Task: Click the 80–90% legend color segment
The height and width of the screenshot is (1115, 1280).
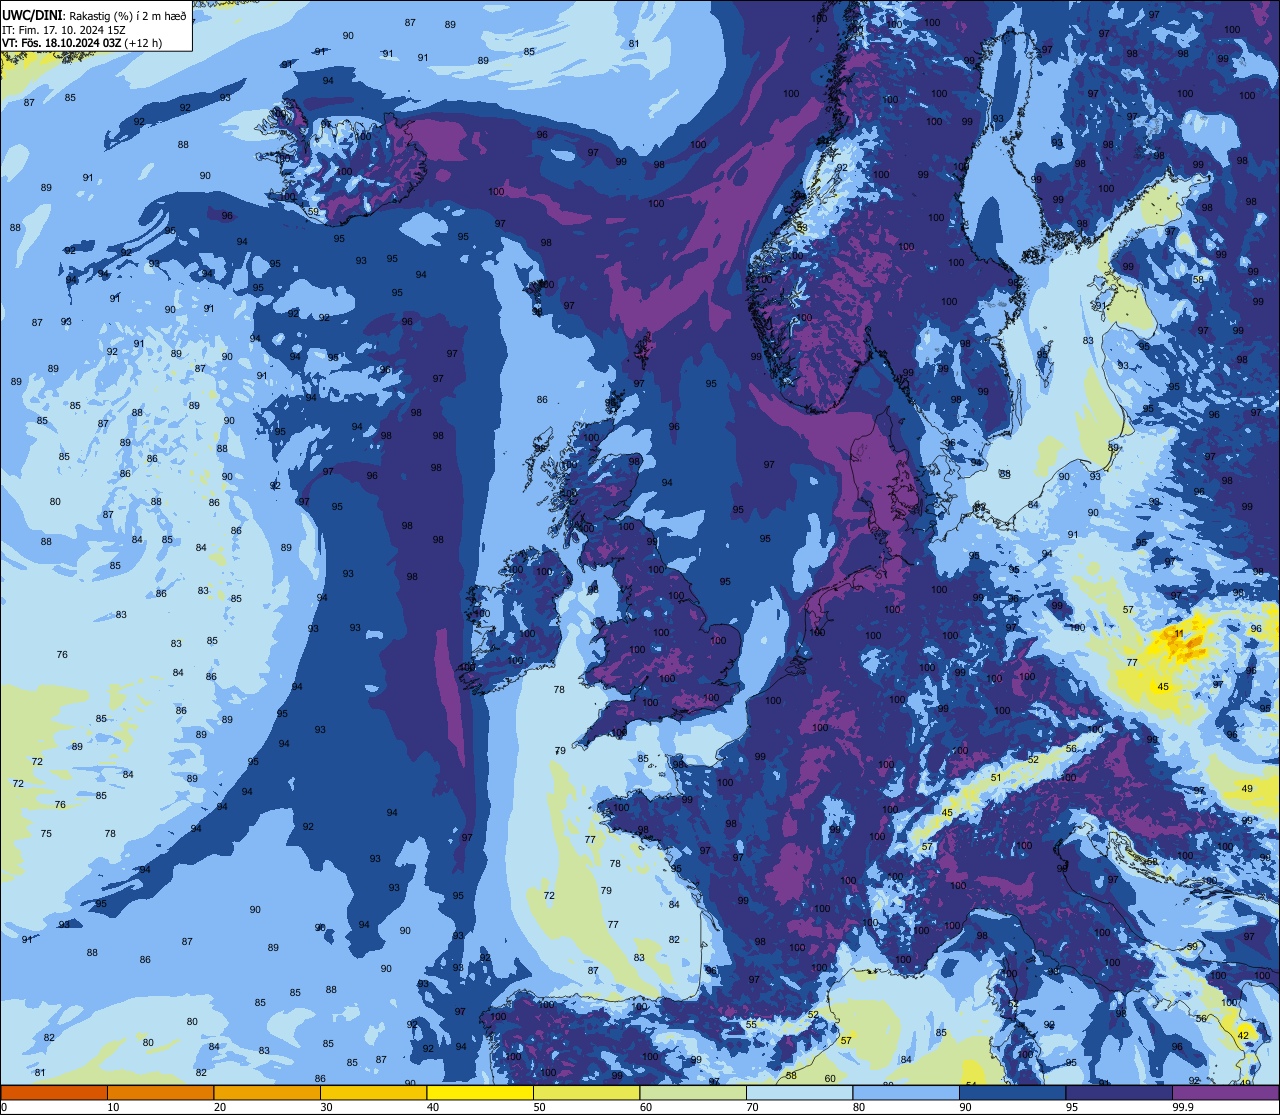Action: 906,1092
